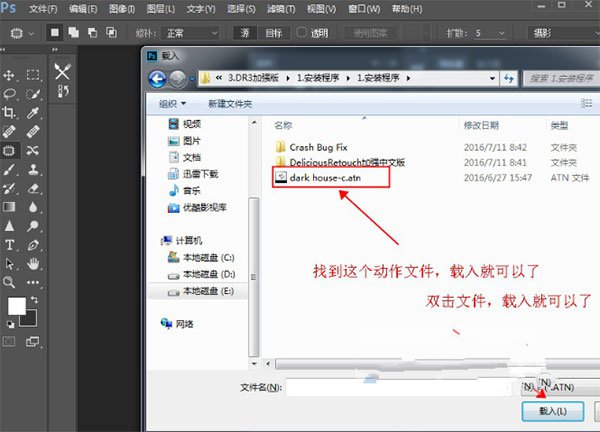
Task: Toggle the 透明 checkbox
Action: [x=302, y=33]
